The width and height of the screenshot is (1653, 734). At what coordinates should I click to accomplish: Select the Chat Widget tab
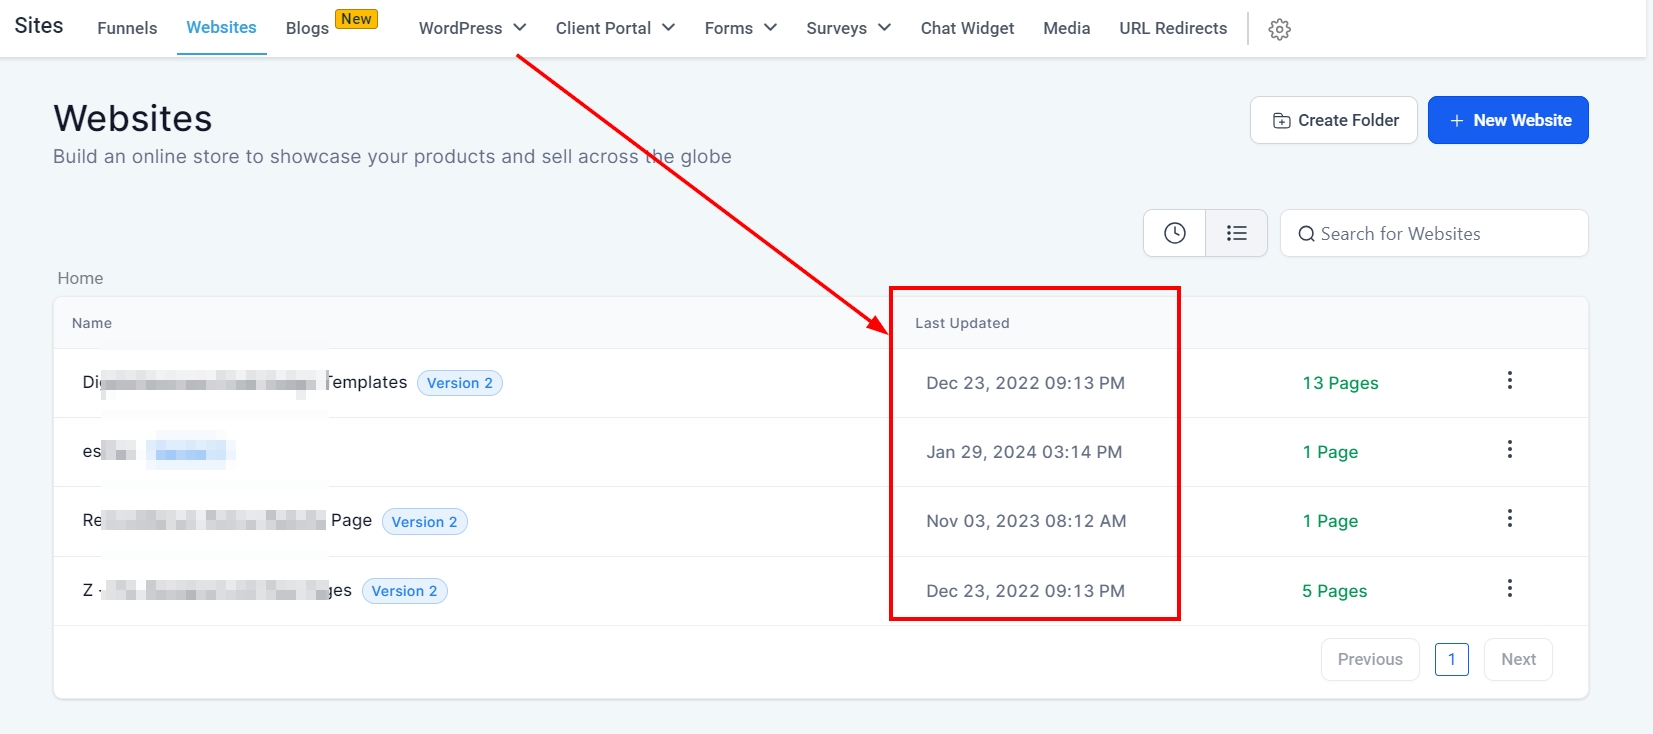967,28
